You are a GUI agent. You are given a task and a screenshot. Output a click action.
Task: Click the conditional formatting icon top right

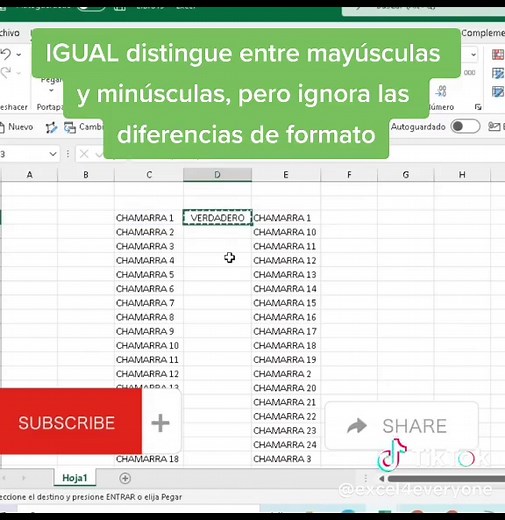click(x=498, y=54)
